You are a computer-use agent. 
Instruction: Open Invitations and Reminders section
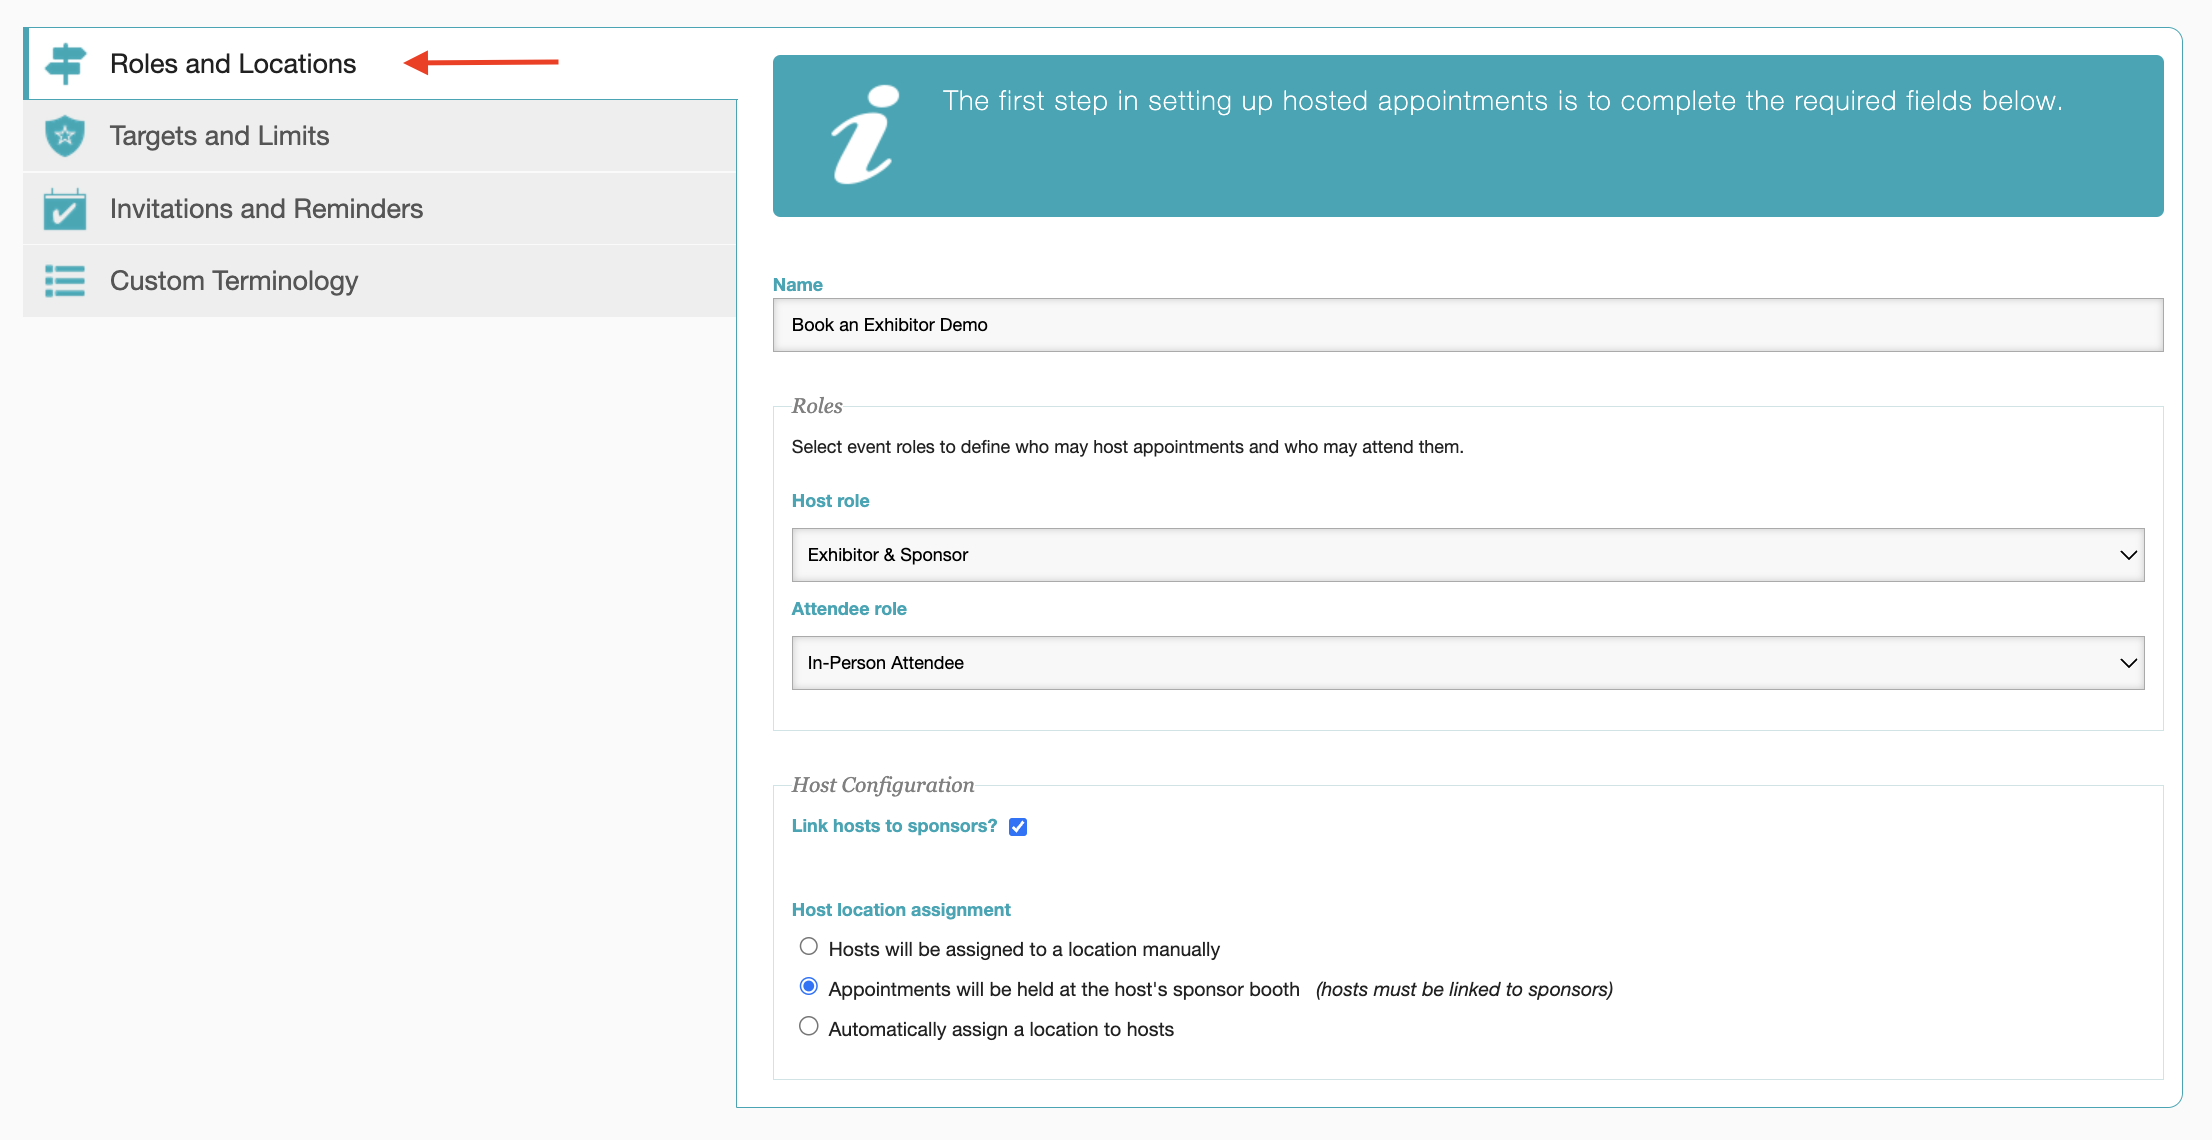(266, 209)
